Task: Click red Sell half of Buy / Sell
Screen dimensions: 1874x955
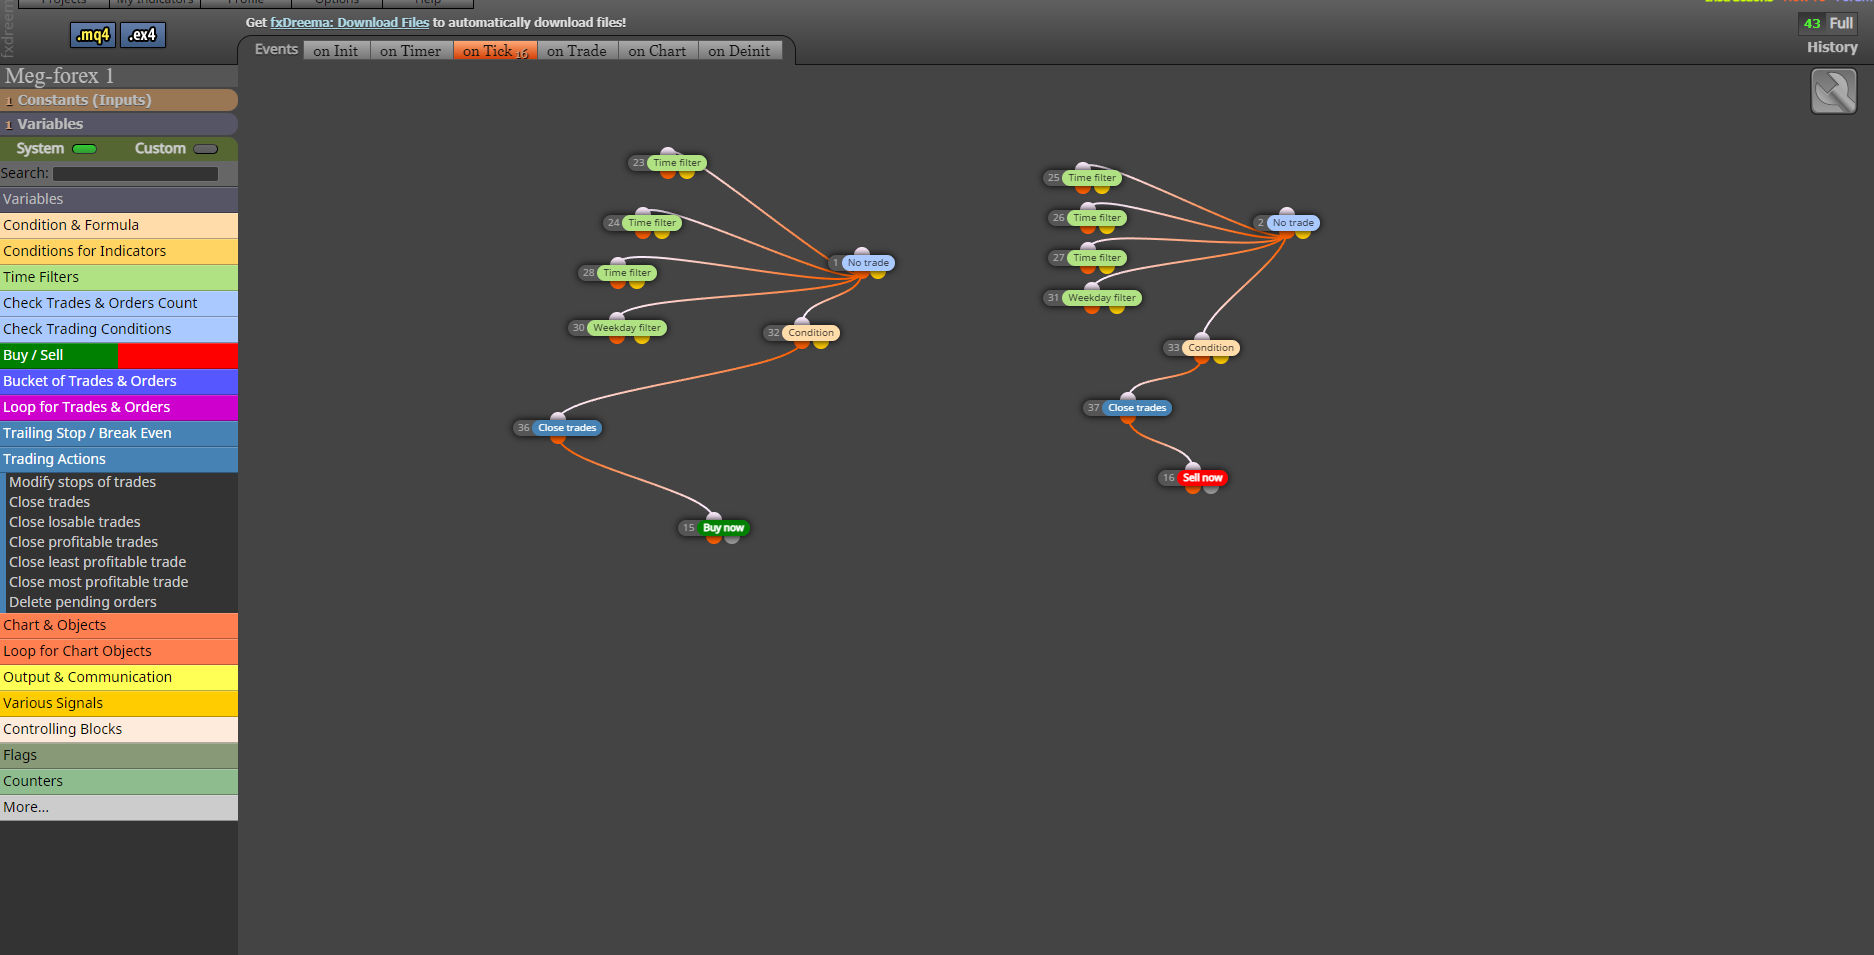Action: click(178, 355)
